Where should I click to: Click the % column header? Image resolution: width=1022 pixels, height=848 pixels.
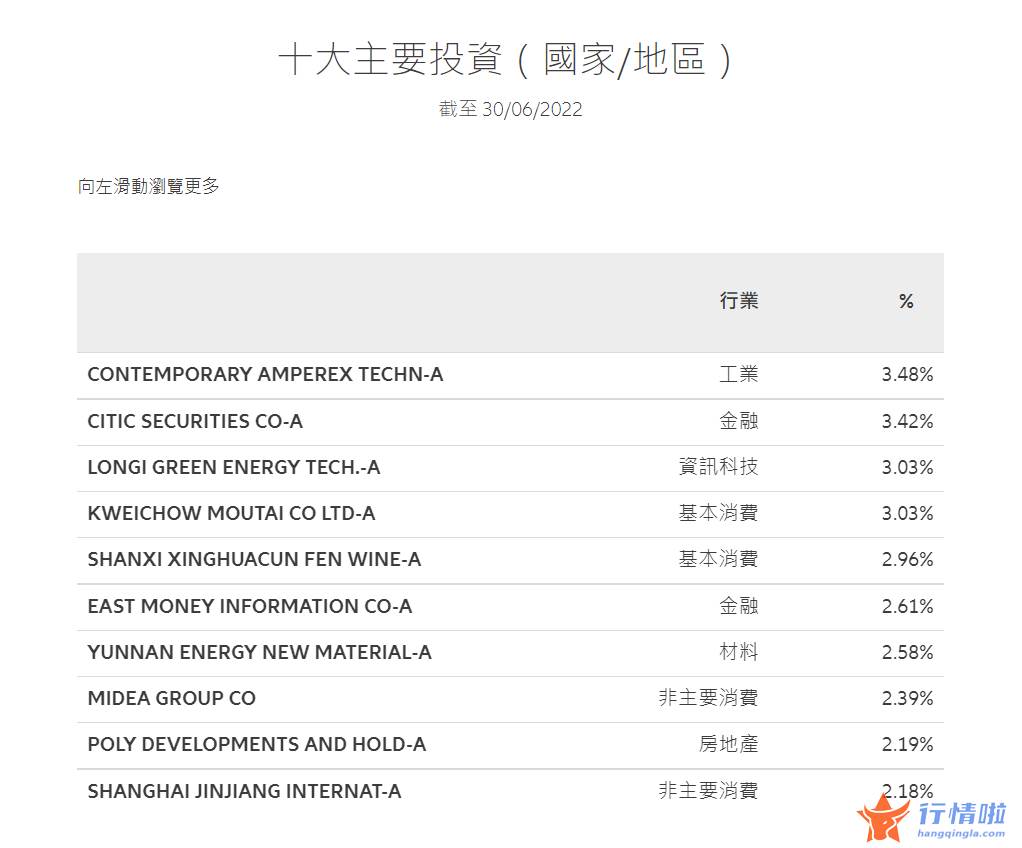[x=906, y=301]
